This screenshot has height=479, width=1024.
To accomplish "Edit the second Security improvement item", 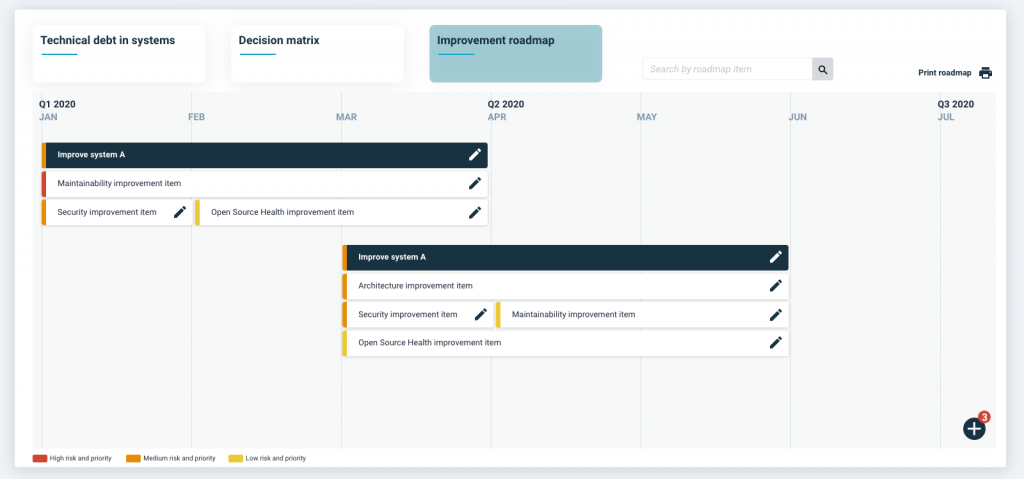I will pyautogui.click(x=481, y=314).
